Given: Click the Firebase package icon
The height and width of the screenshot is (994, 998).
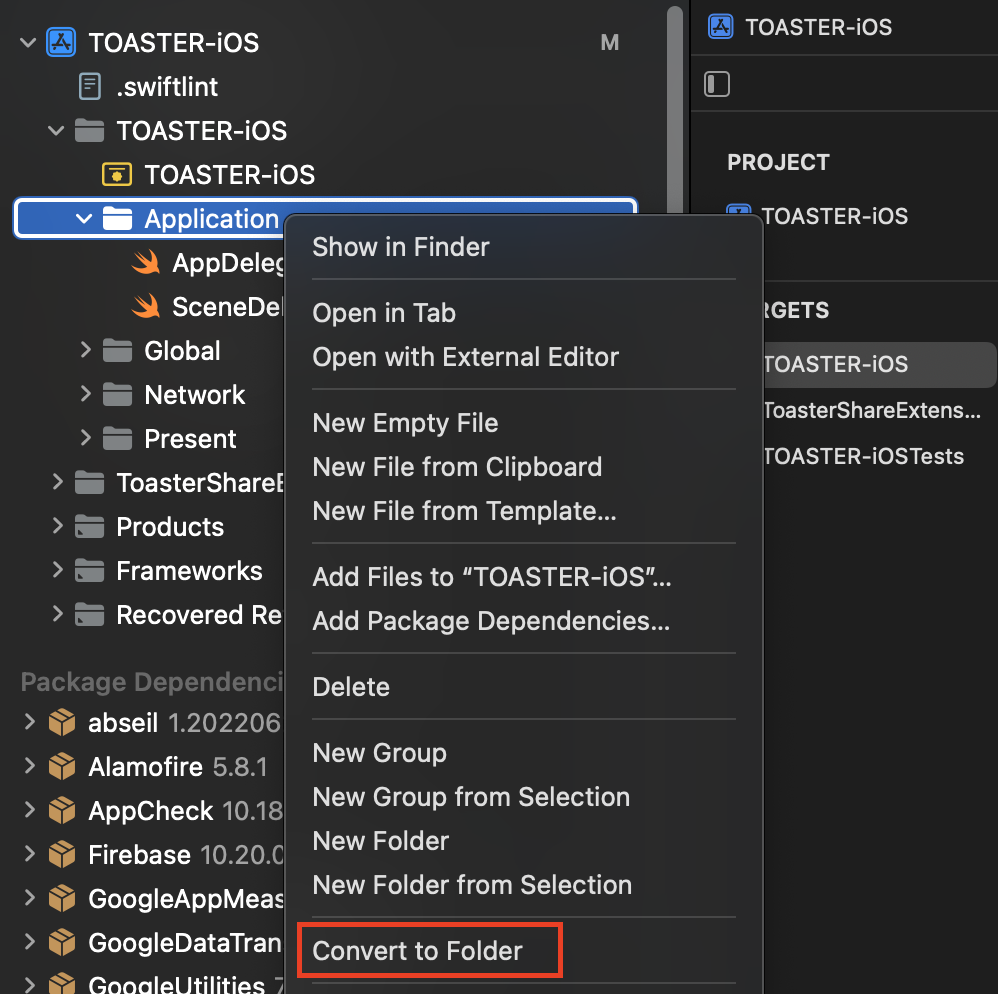Looking at the screenshot, I should coord(62,854).
